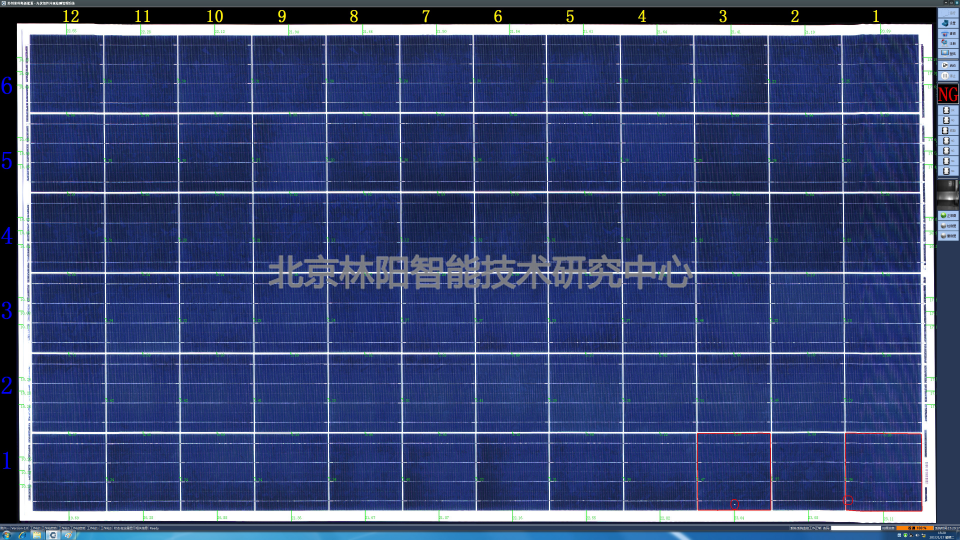Click the monitor display icon button in sidebar
960x540 pixels.
pyautogui.click(x=948, y=53)
